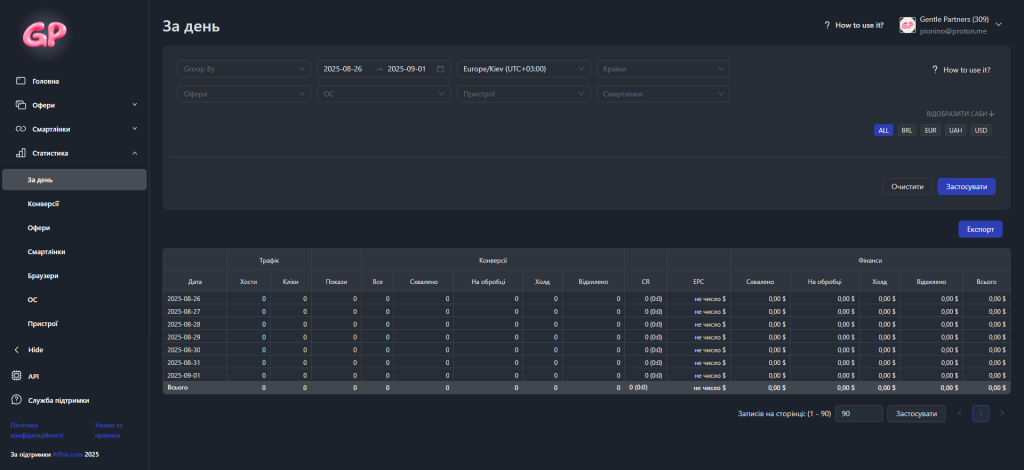Click the Служба підтримки question mark icon

pos(16,400)
